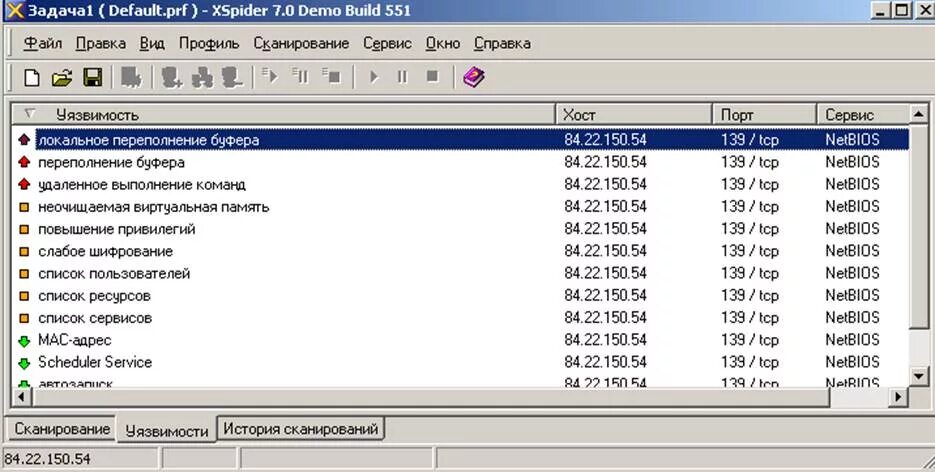The width and height of the screenshot is (935, 472).
Task: Toggle the sort triangle in the list header
Action: pos(29,114)
